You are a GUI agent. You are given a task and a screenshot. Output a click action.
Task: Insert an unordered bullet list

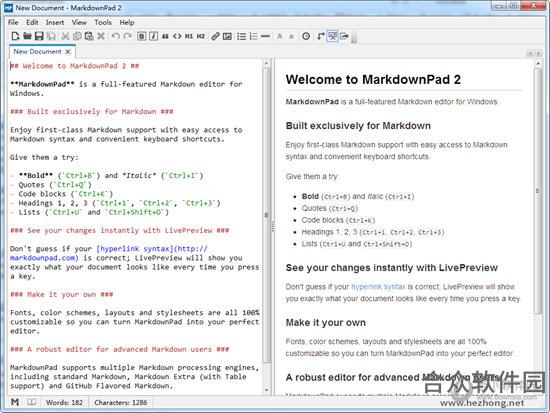click(x=241, y=36)
